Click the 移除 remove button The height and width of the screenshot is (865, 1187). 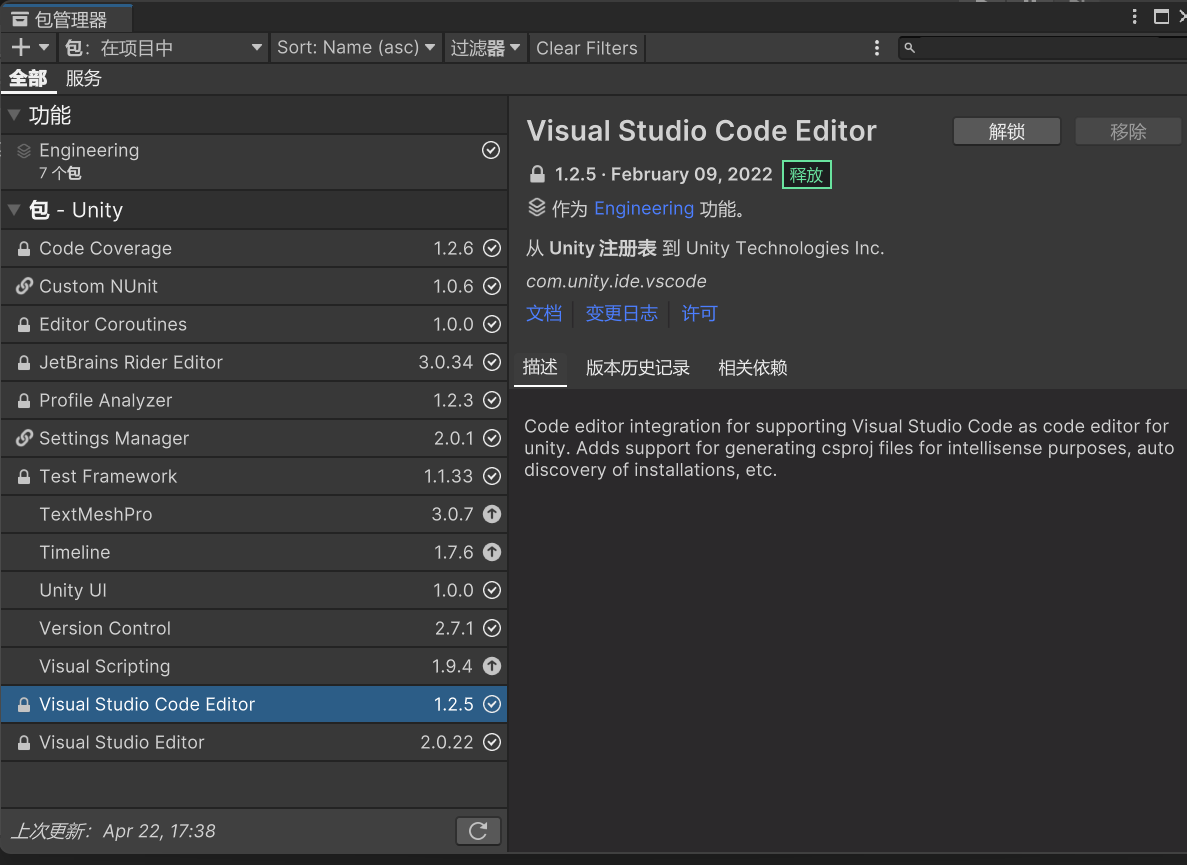(x=1128, y=132)
